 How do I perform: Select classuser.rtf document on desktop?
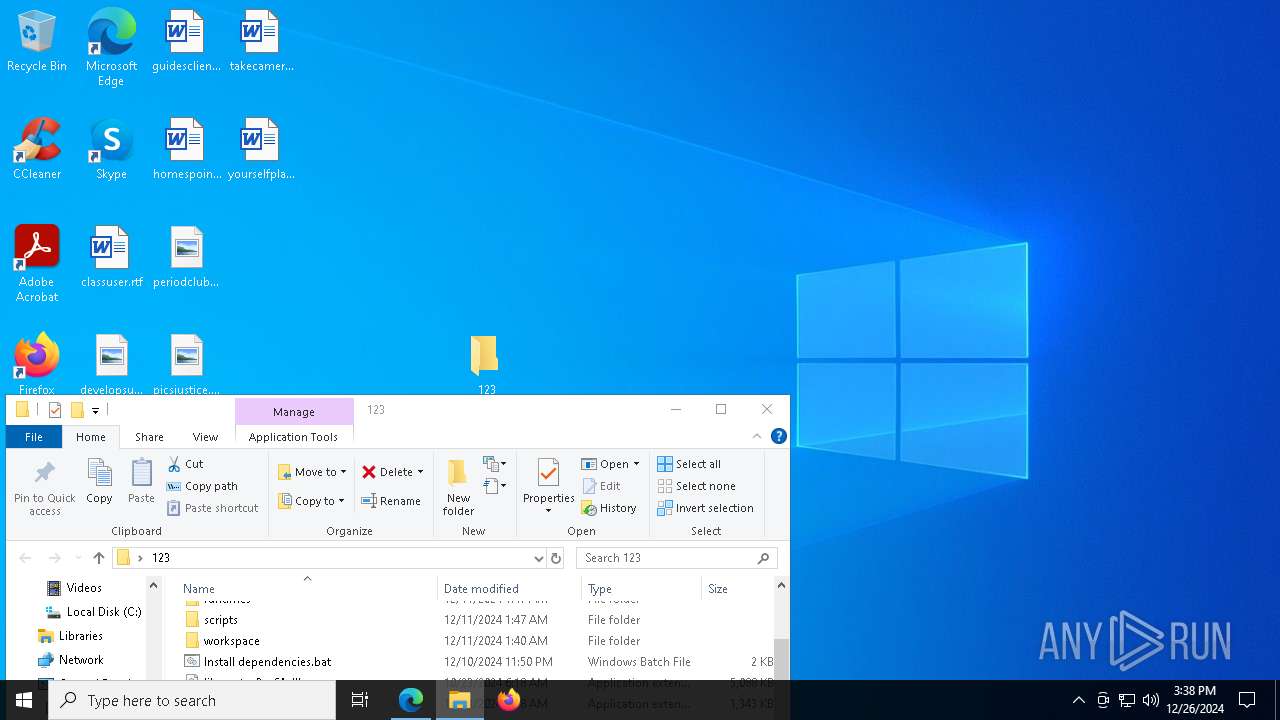pos(111,258)
